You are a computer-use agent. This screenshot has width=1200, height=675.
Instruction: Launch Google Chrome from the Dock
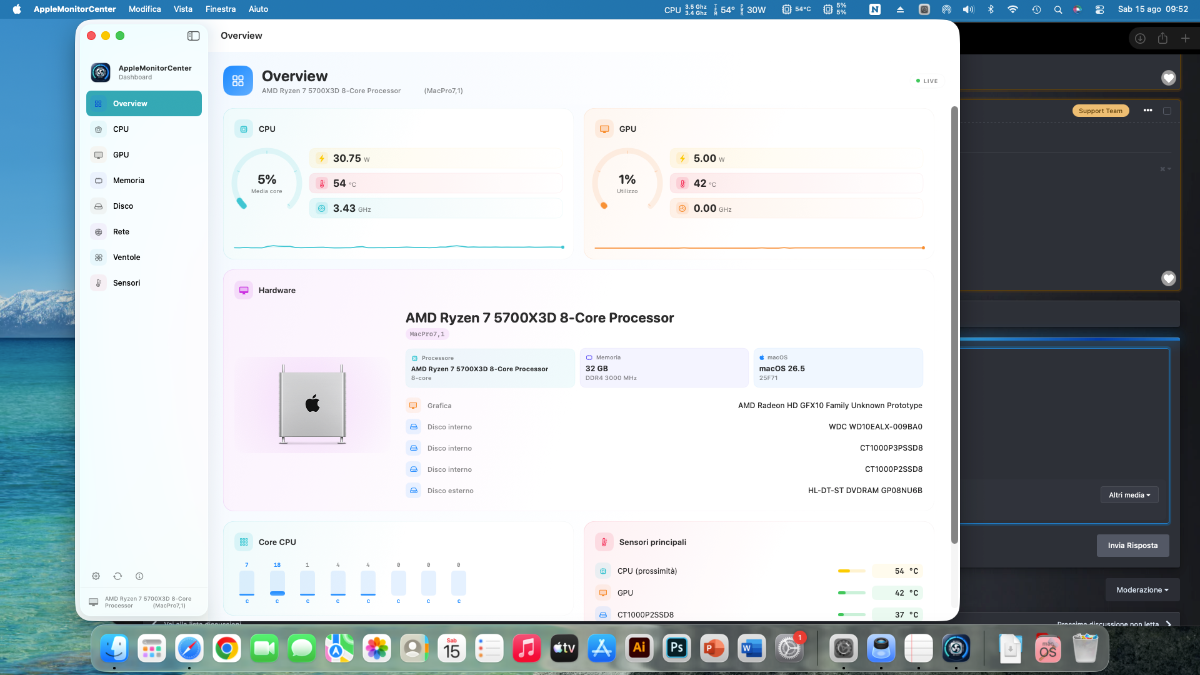click(x=226, y=648)
